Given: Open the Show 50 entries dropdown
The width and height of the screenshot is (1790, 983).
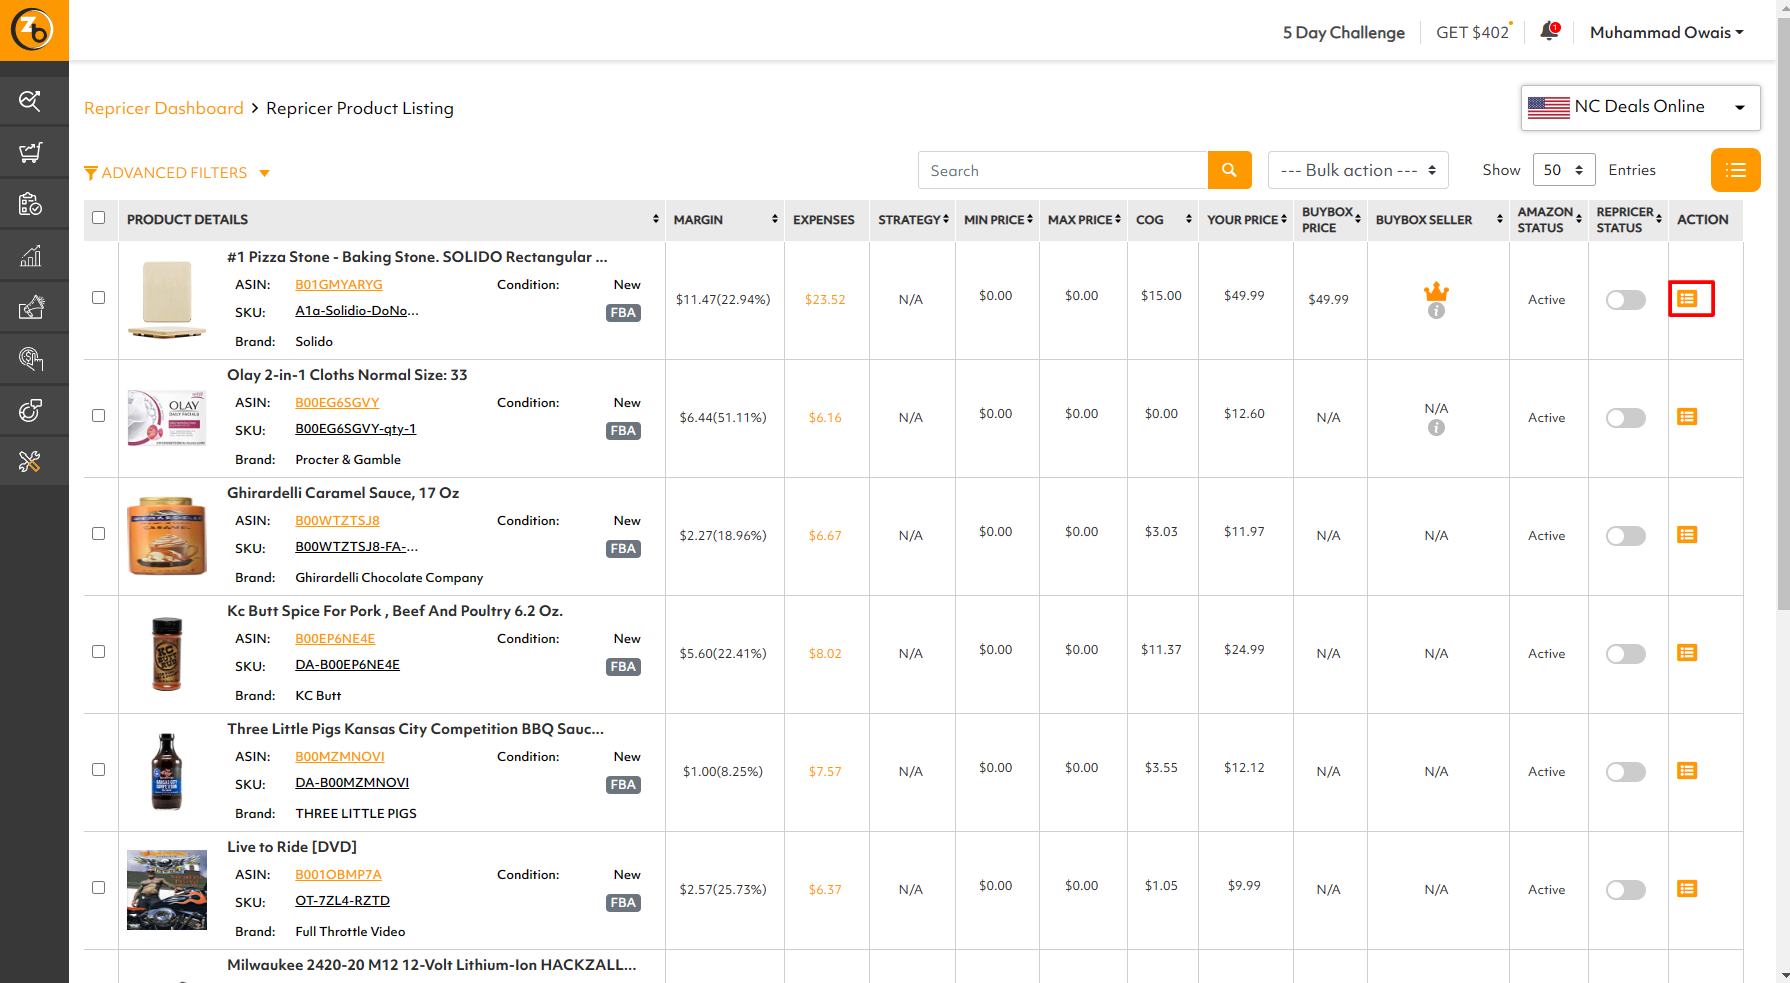Looking at the screenshot, I should click(1564, 170).
